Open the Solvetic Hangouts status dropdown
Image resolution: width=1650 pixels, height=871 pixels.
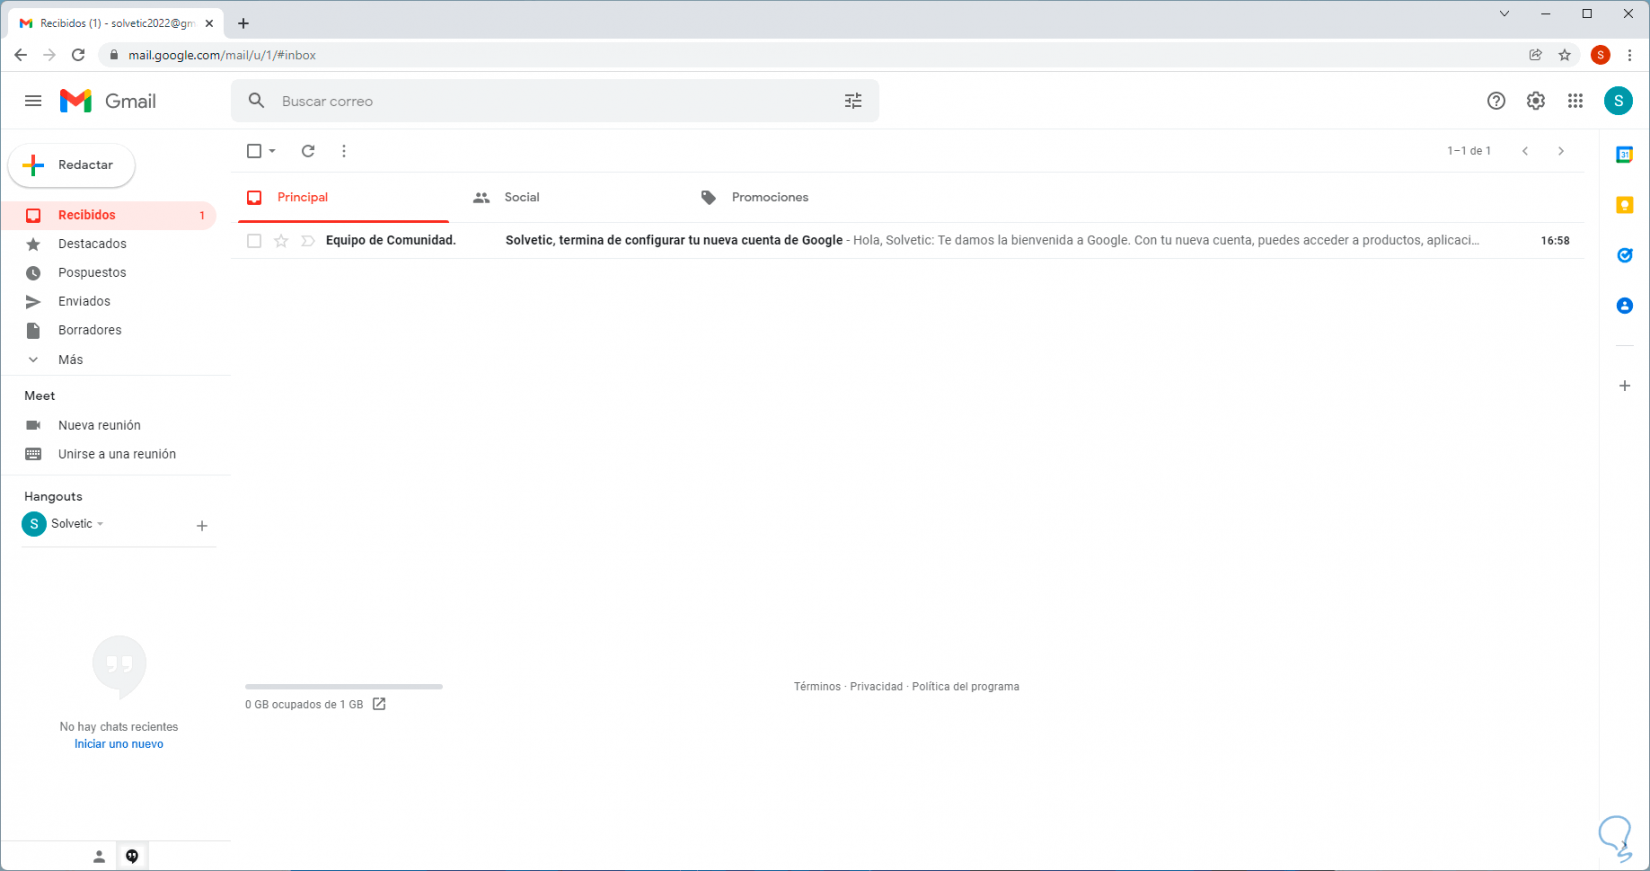(100, 524)
